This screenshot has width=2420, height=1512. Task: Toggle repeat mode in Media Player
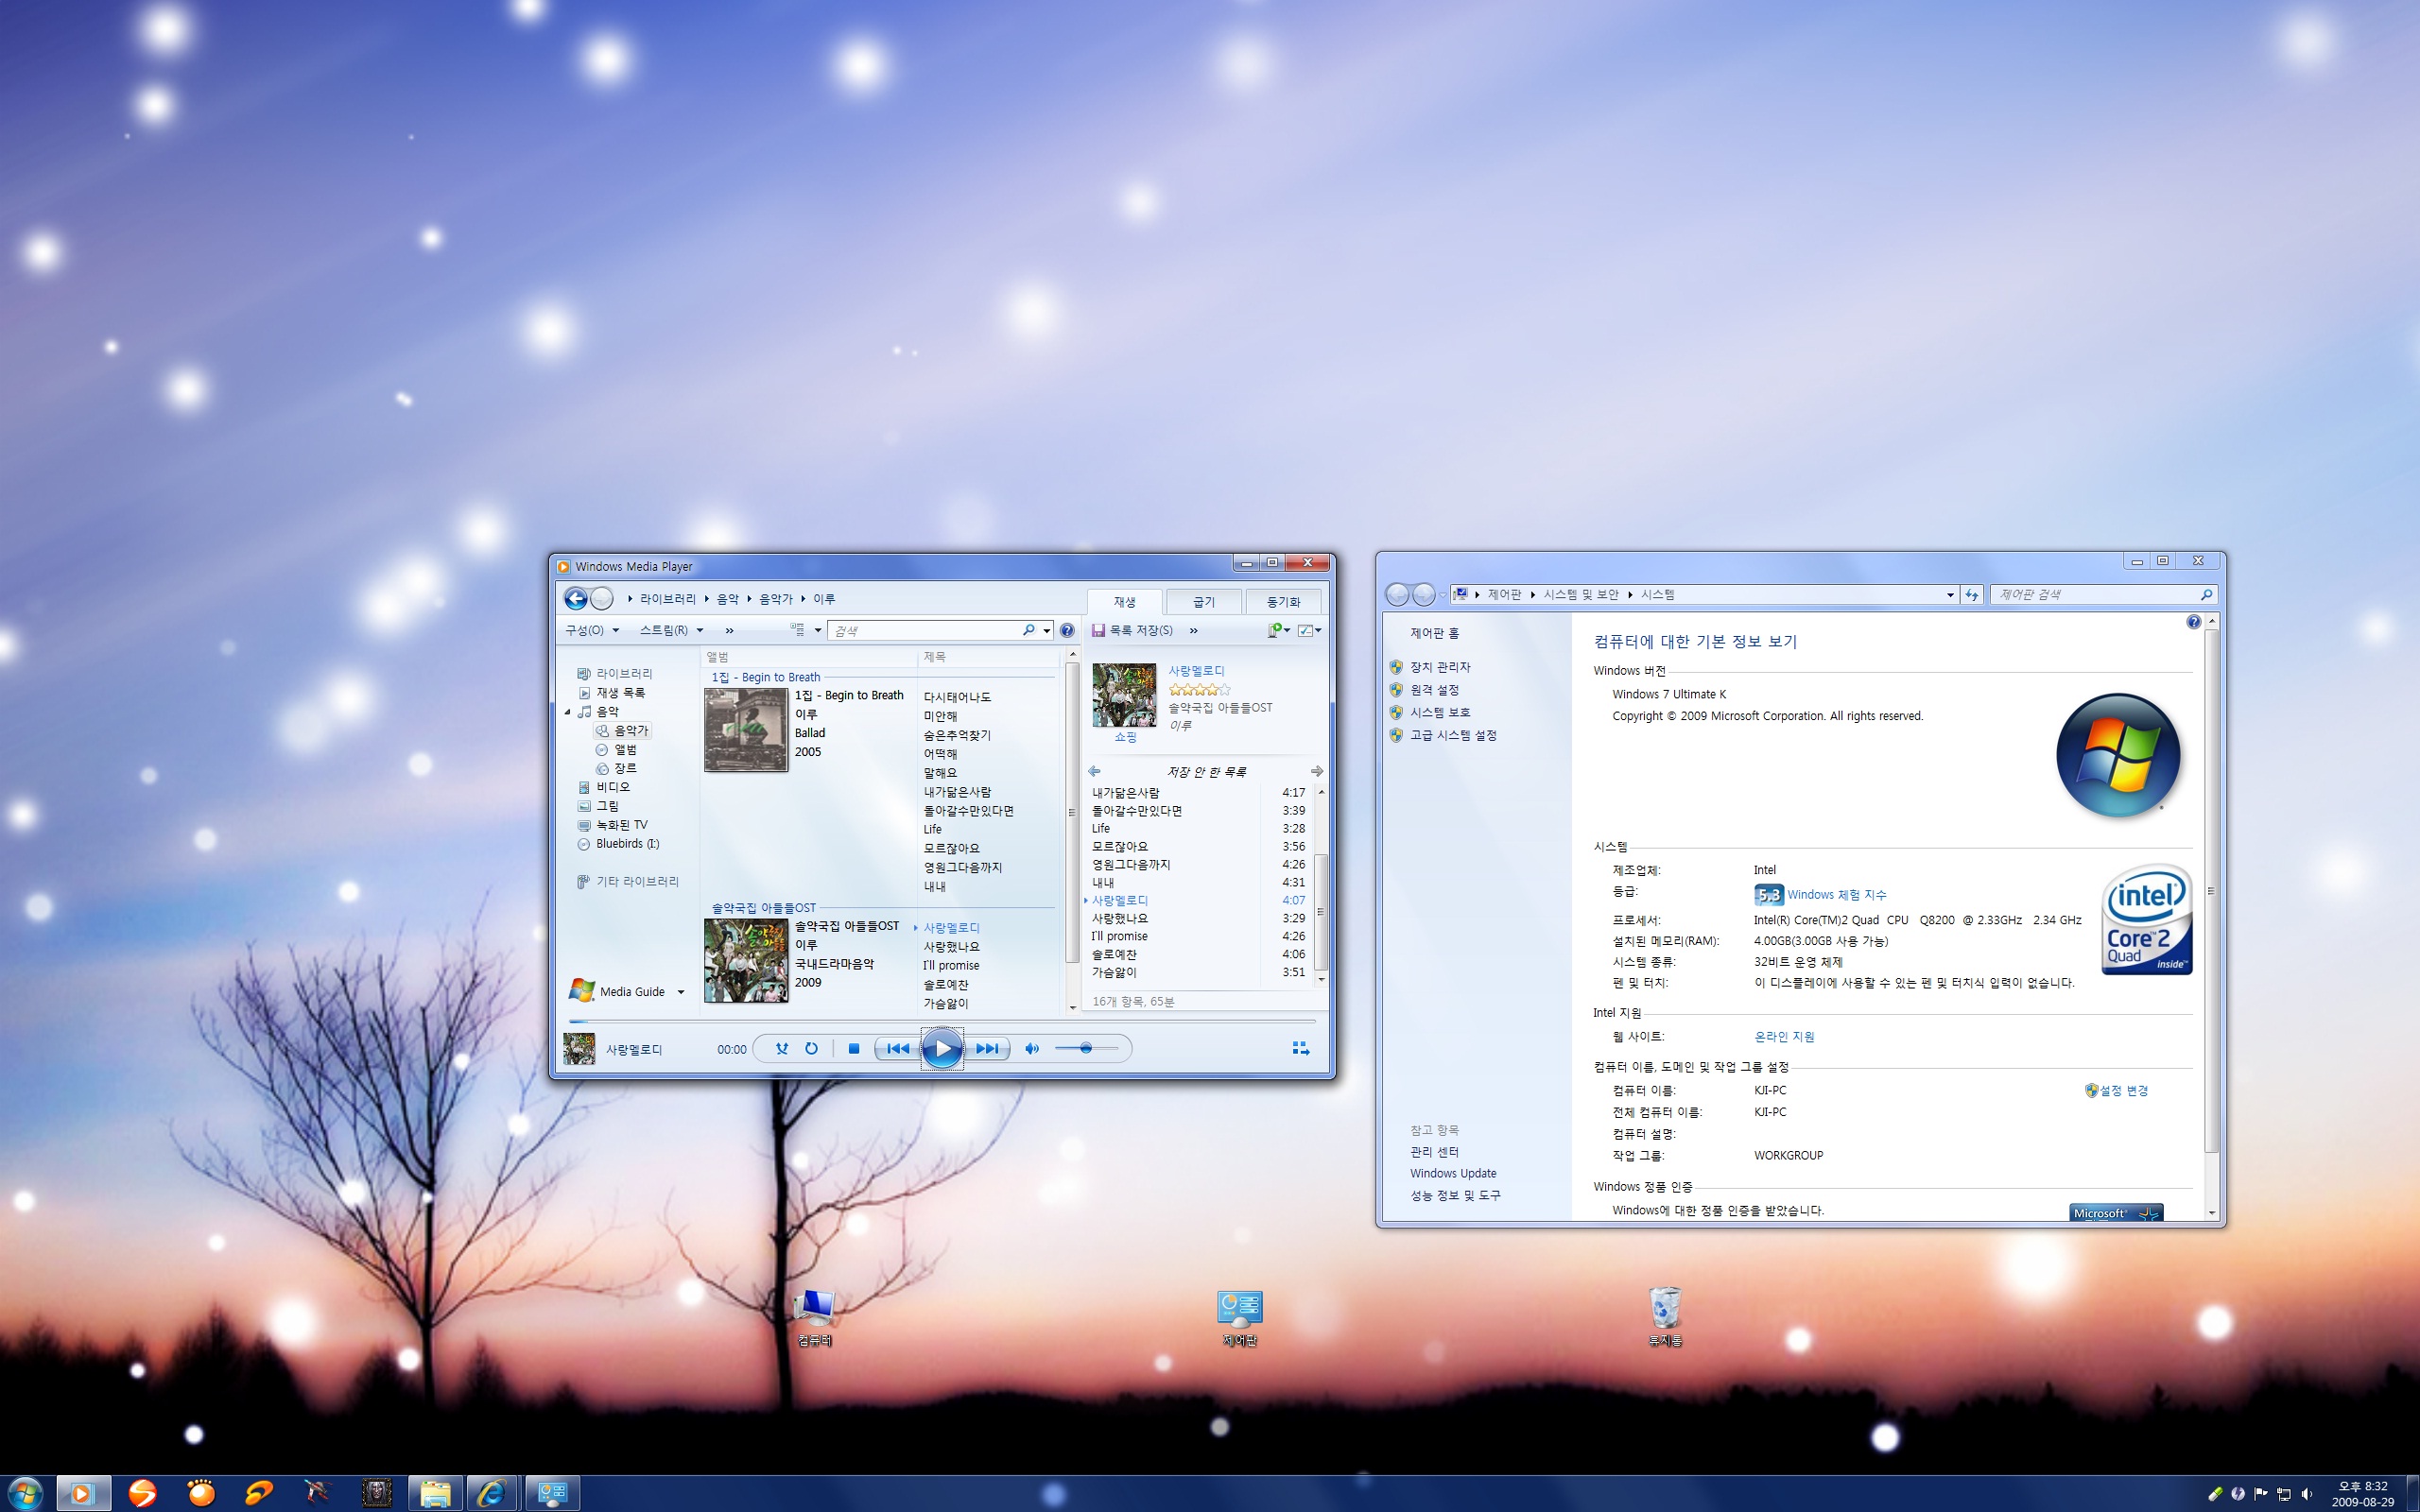tap(811, 1048)
